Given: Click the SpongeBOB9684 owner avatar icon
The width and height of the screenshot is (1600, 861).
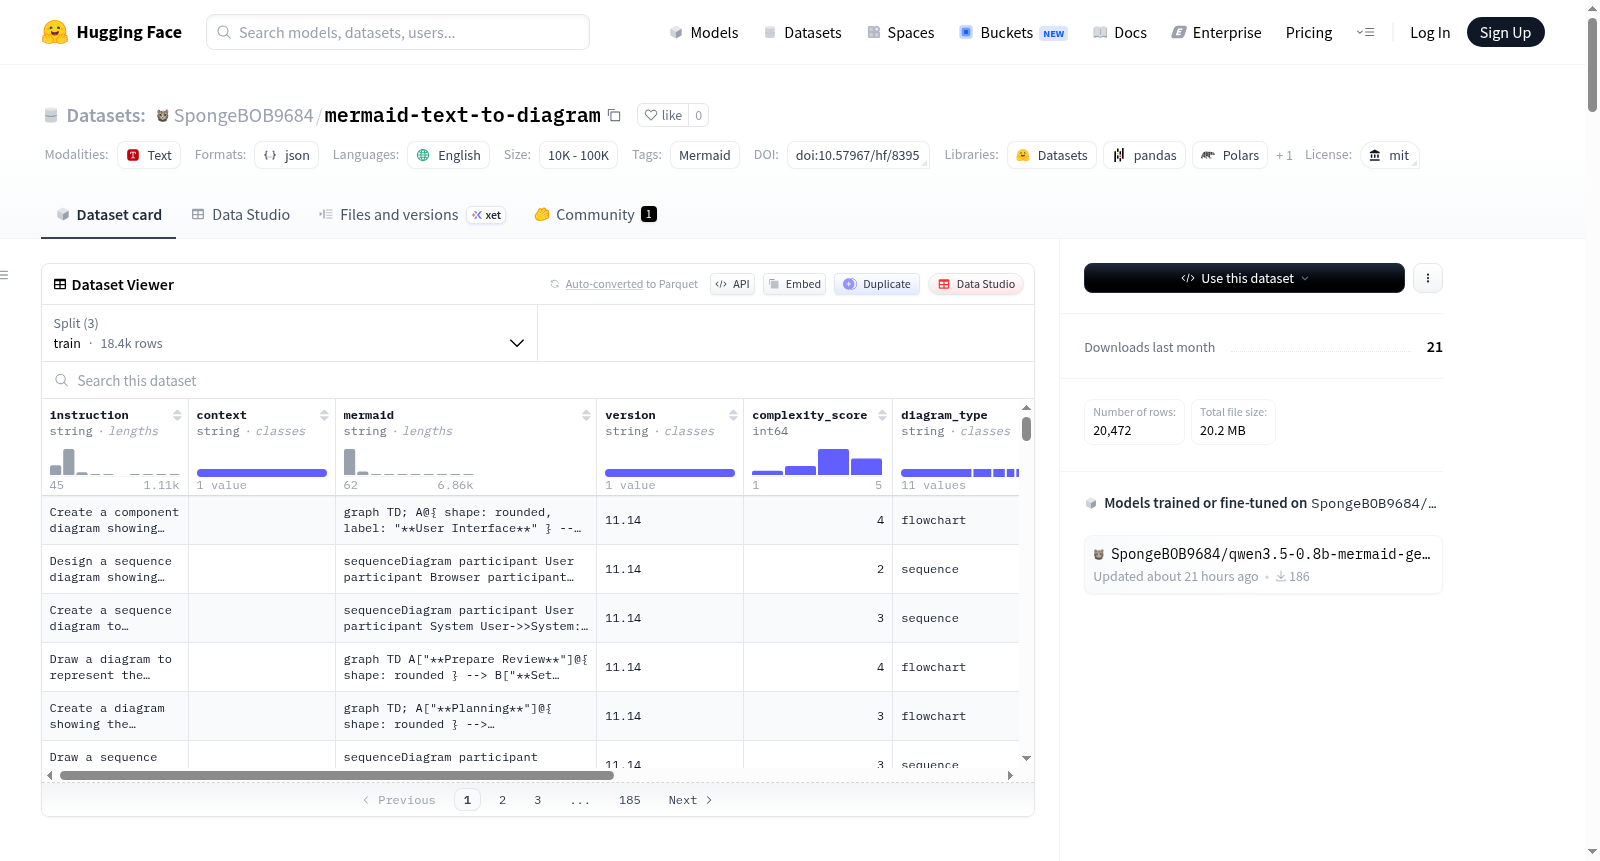Looking at the screenshot, I should tap(162, 116).
